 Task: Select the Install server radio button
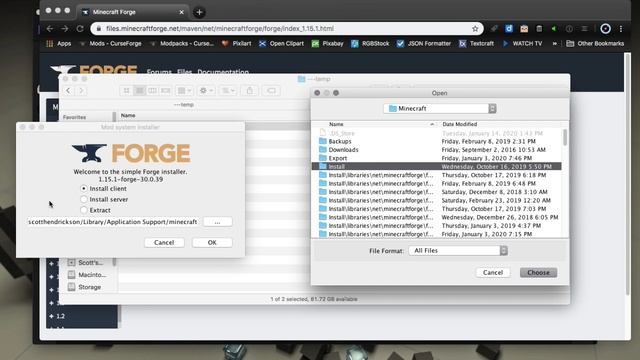(x=84, y=199)
